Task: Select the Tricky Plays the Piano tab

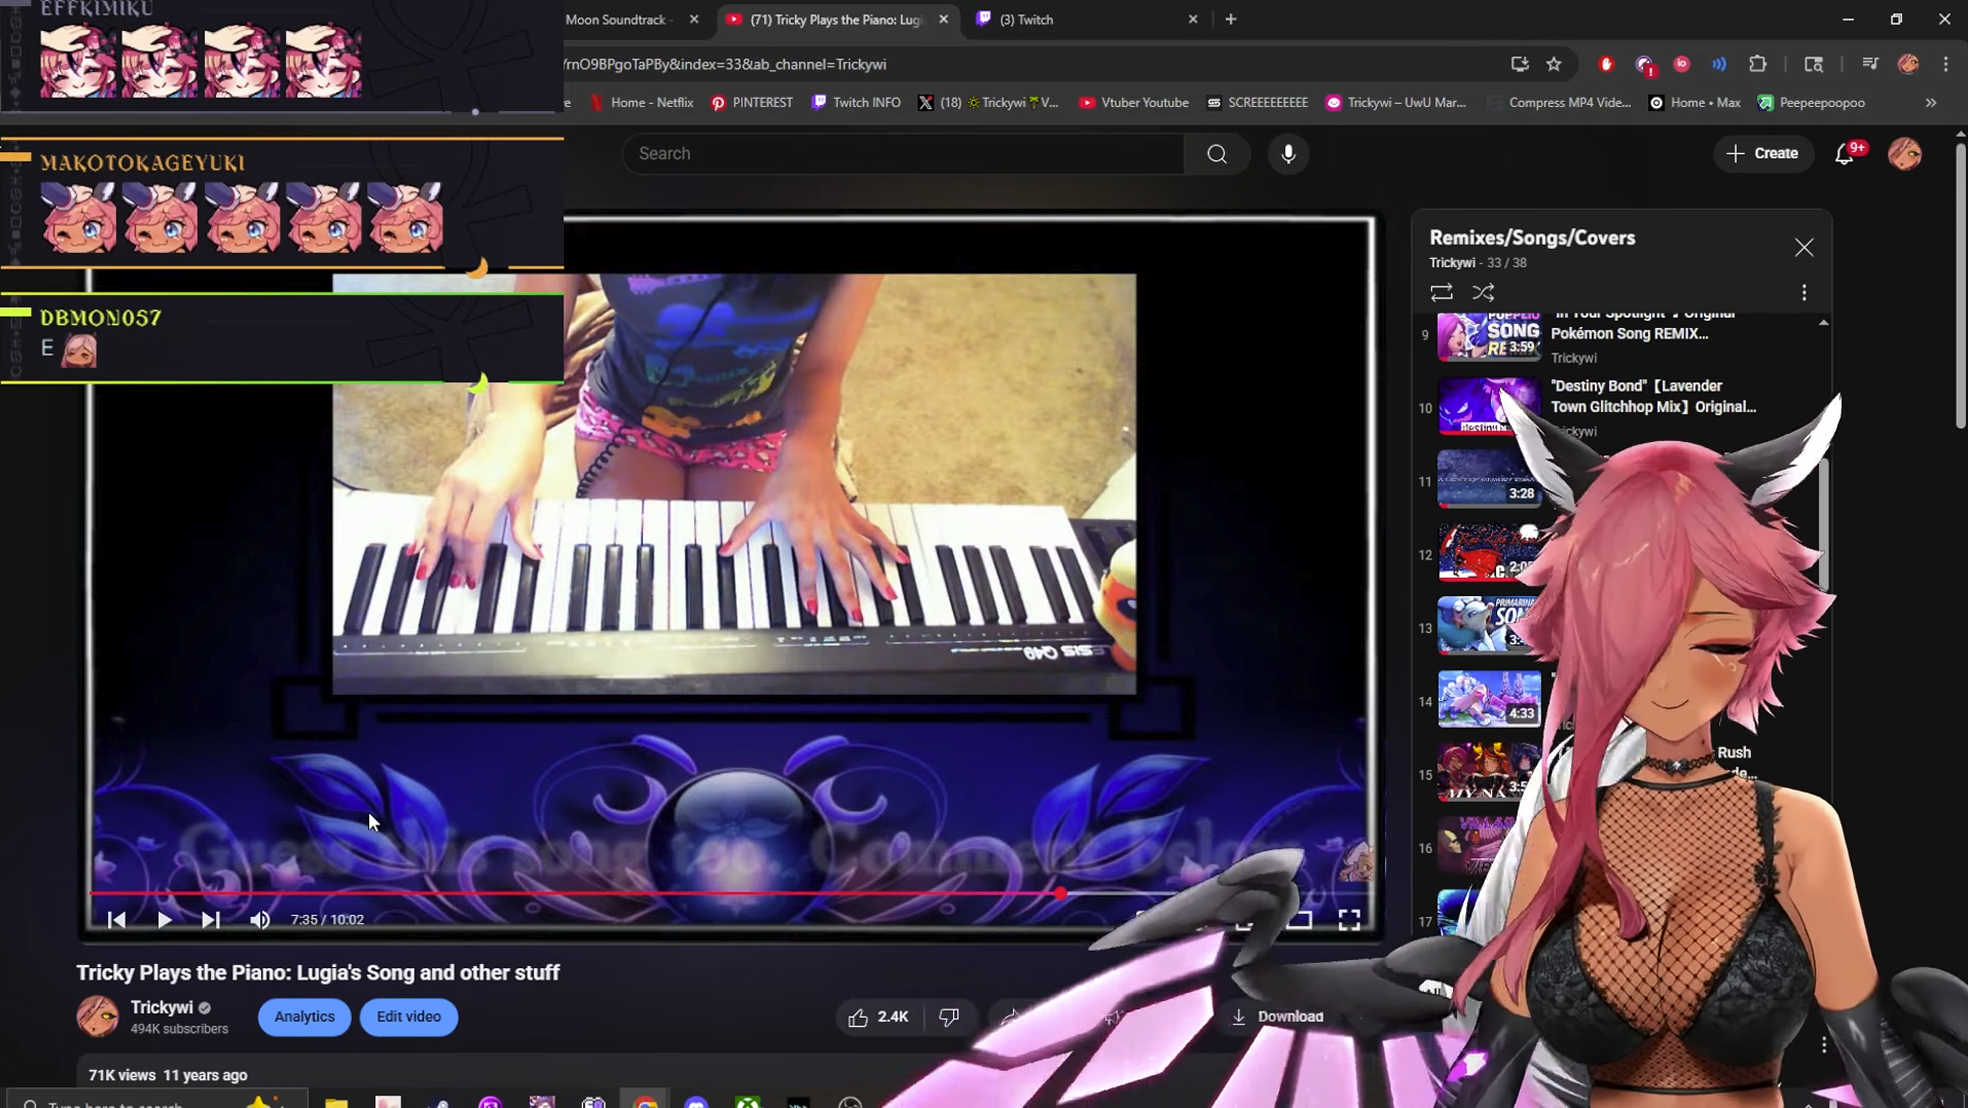Action: point(836,20)
